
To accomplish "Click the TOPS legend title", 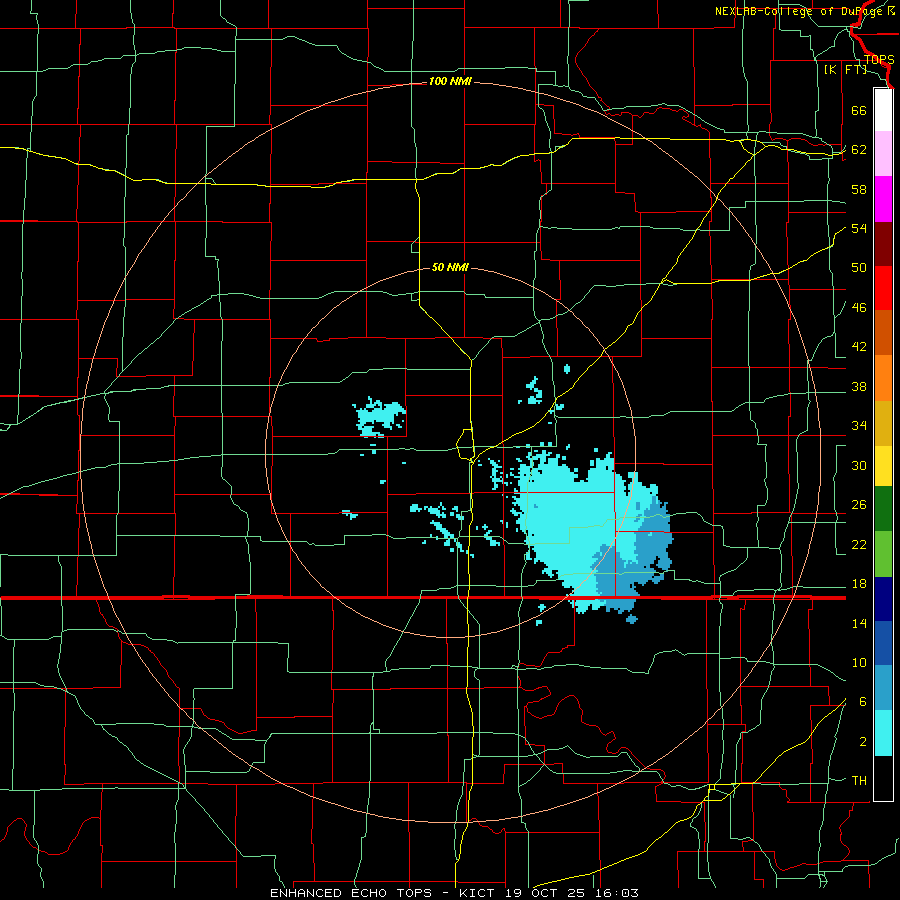I will (879, 60).
